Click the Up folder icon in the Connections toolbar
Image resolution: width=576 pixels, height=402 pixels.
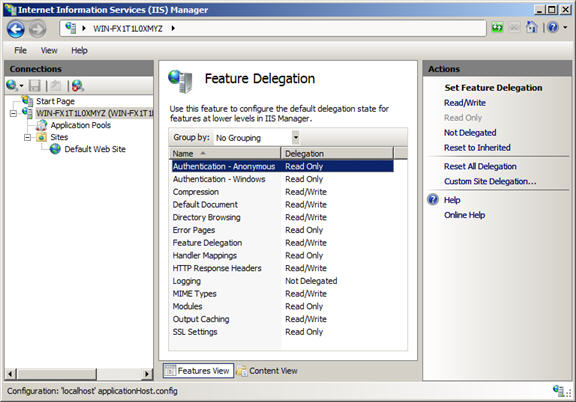[x=56, y=86]
